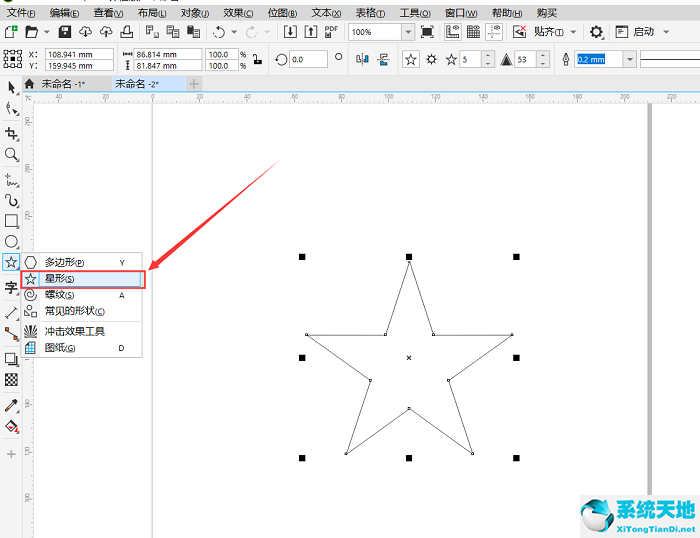Open the Options gear icon
Screen dimensions: 700x538
[x=596, y=33]
